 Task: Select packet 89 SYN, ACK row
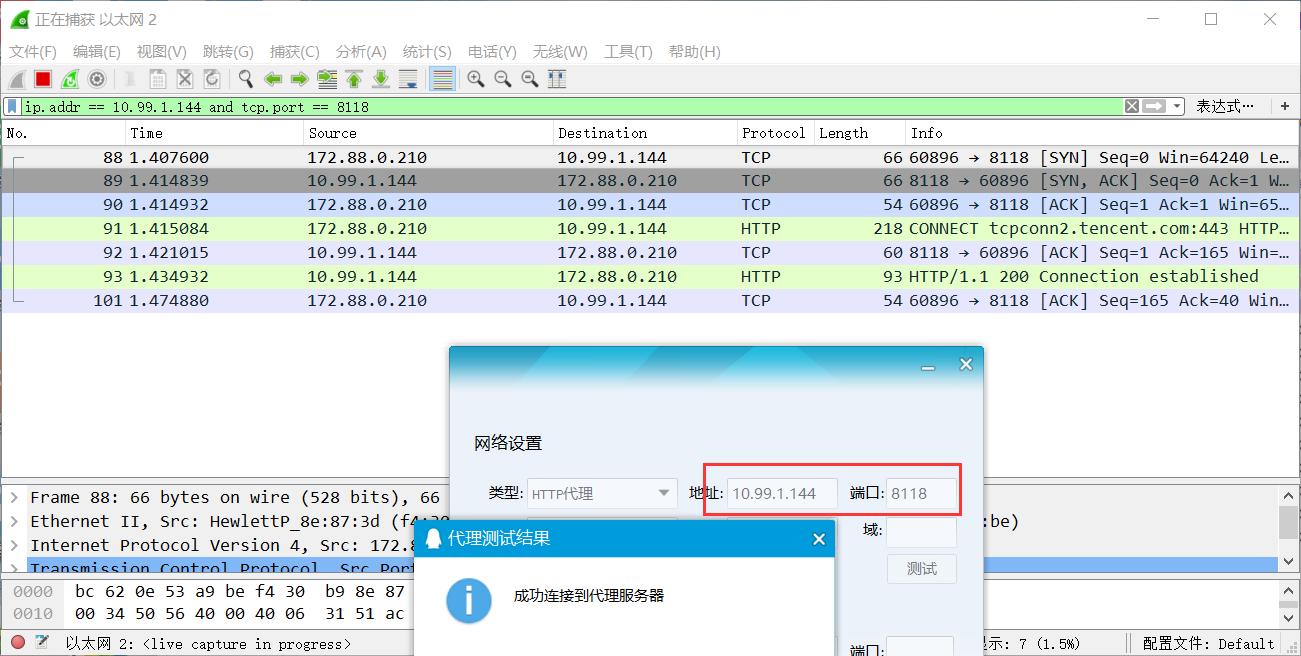click(650, 181)
